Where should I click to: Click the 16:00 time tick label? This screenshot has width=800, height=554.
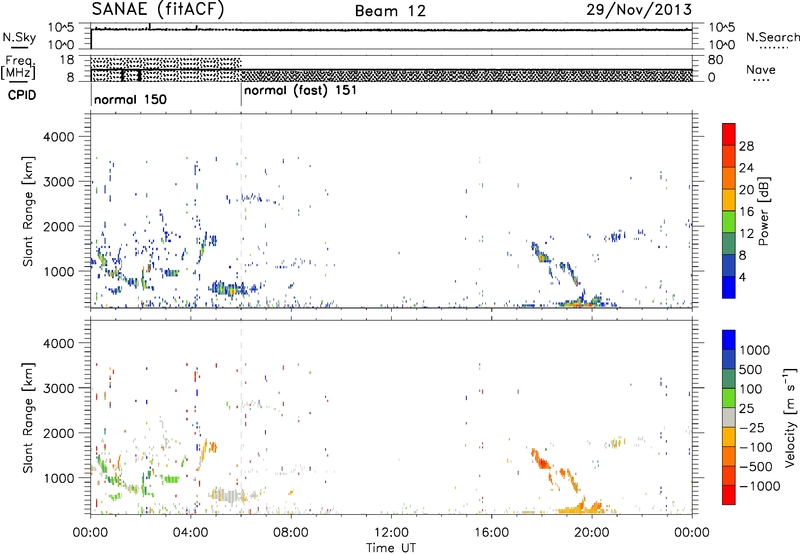click(x=491, y=533)
